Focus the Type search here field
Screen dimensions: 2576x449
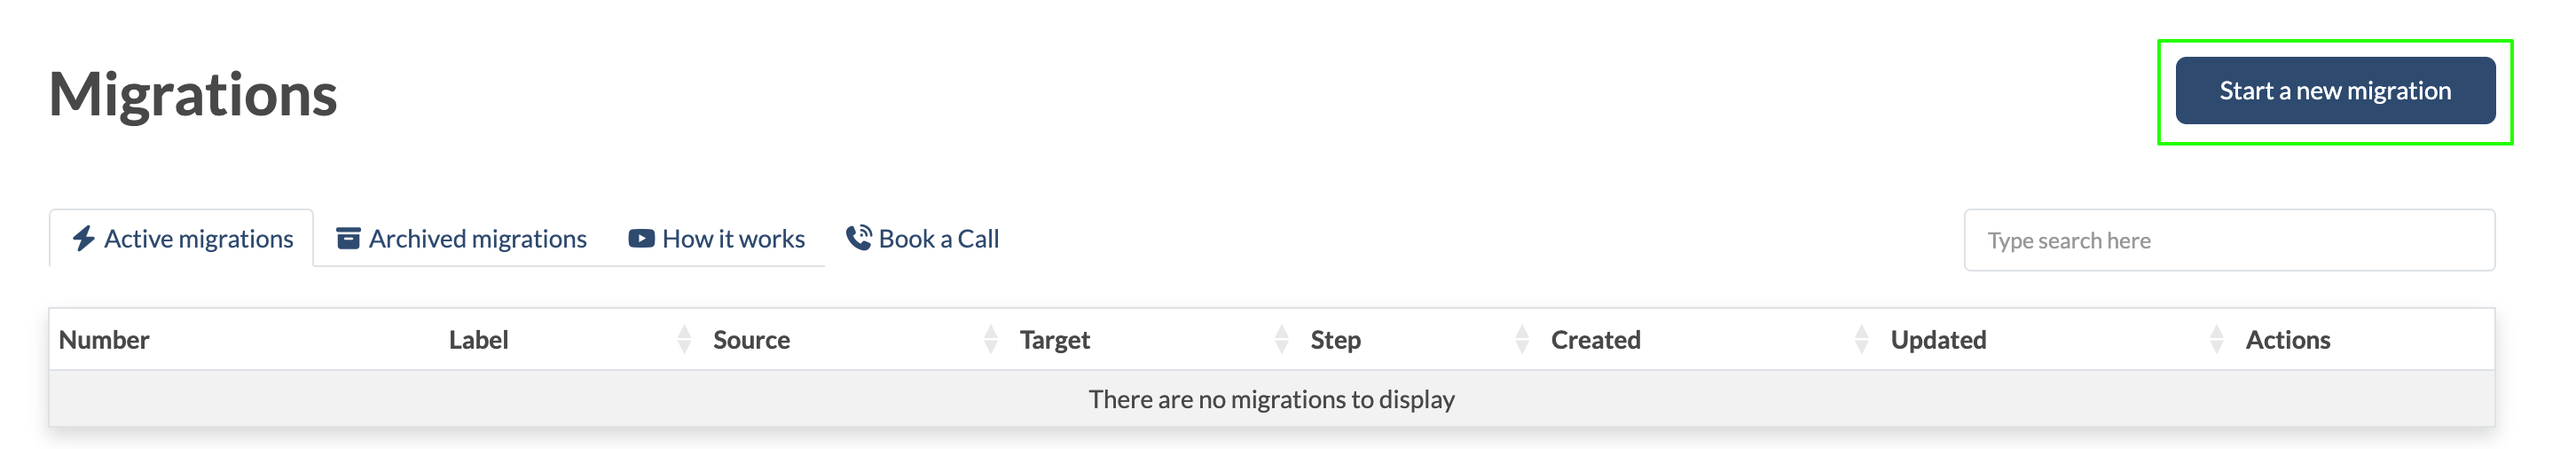[2228, 241]
